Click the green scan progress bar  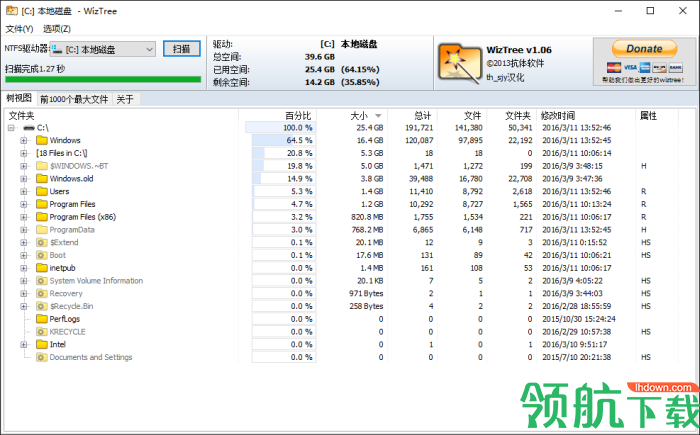click(x=103, y=79)
